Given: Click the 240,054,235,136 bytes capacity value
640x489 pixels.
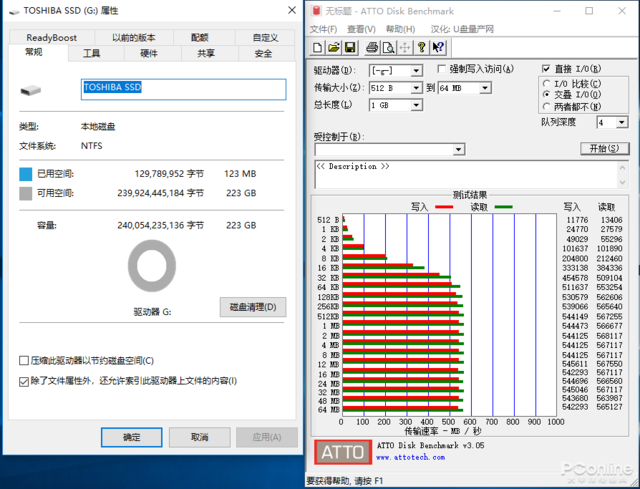Looking at the screenshot, I should click(x=160, y=225).
